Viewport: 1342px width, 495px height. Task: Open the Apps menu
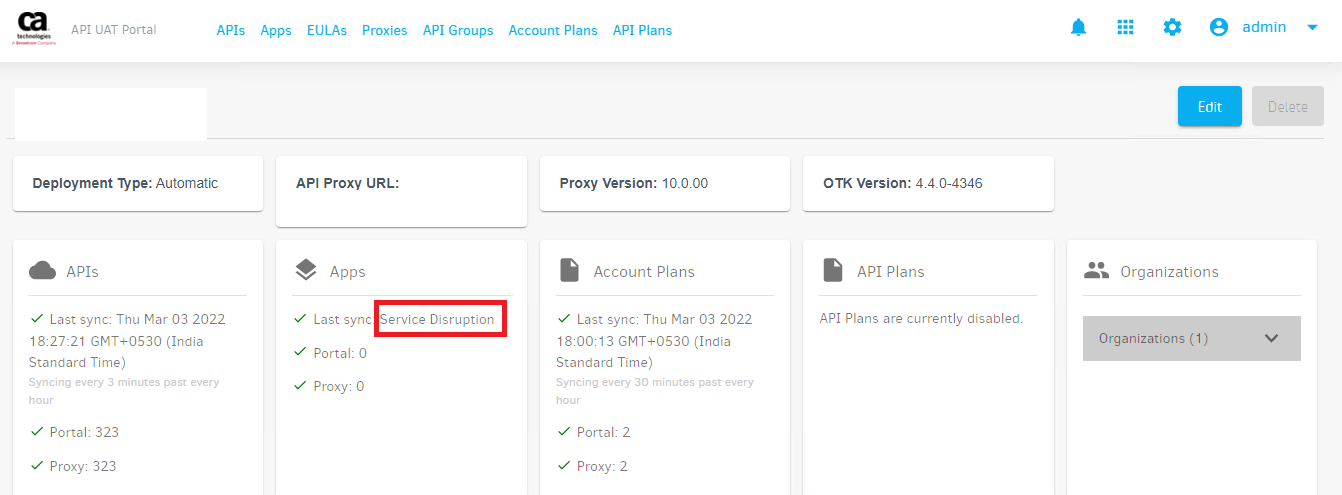tap(276, 30)
